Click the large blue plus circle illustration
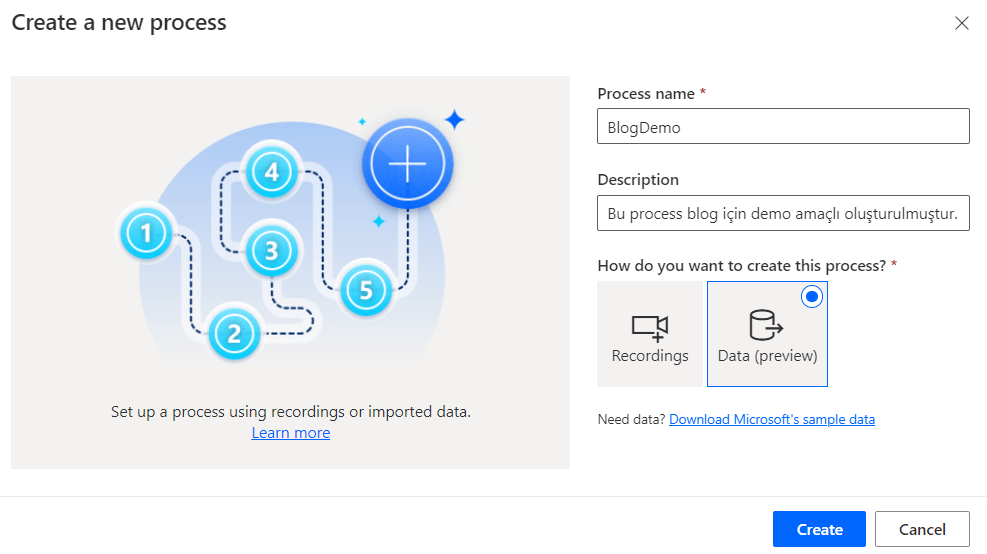Image resolution: width=987 pixels, height=554 pixels. click(407, 163)
